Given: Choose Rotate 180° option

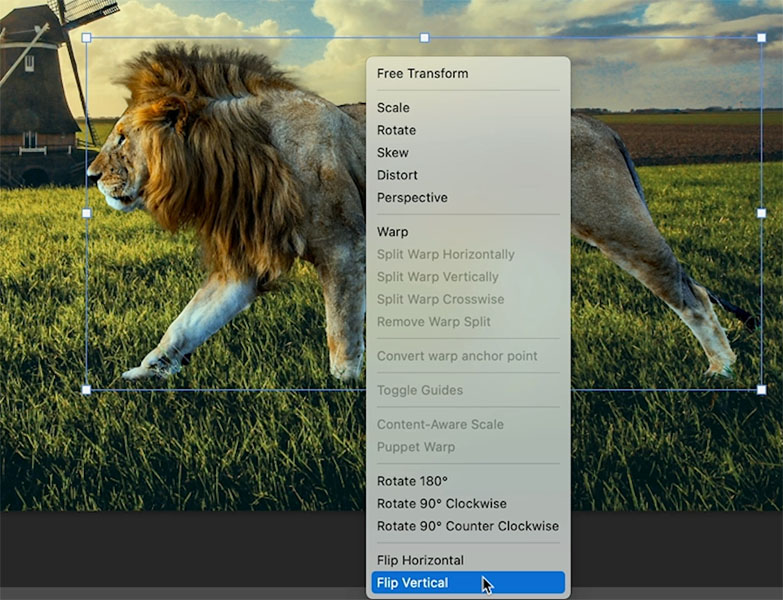Looking at the screenshot, I should 468,481.
